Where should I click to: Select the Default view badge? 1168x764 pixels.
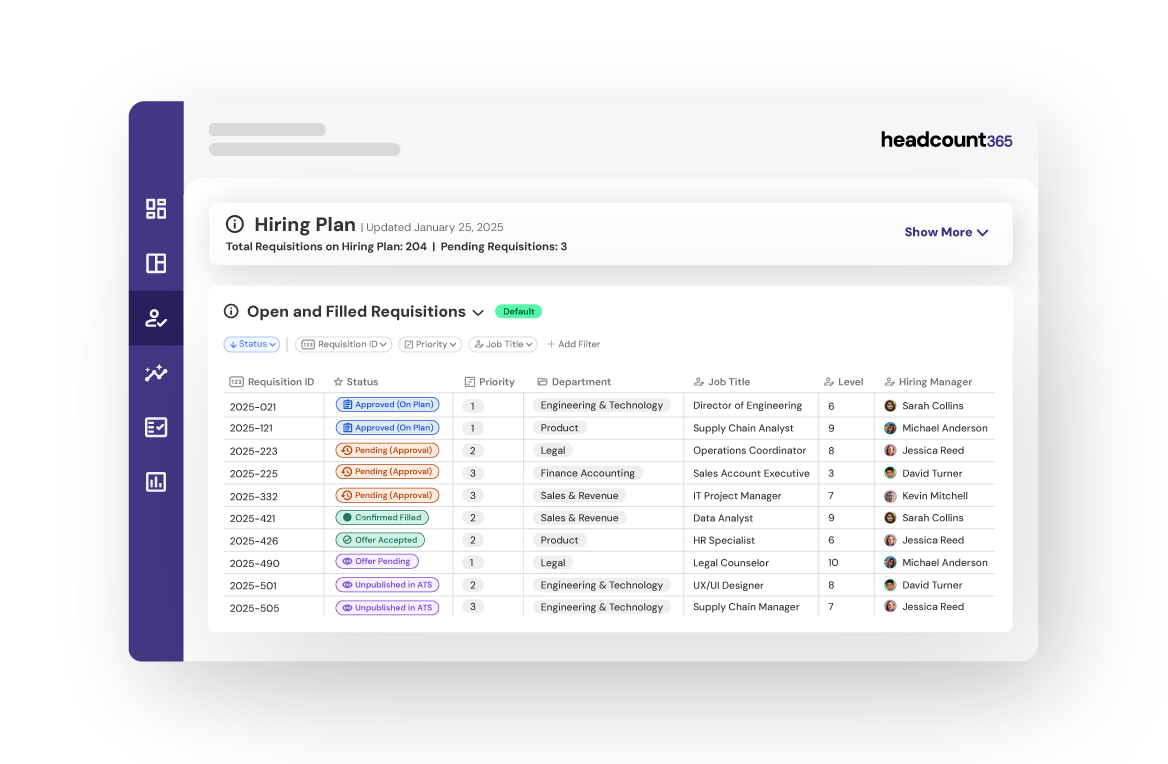518,311
